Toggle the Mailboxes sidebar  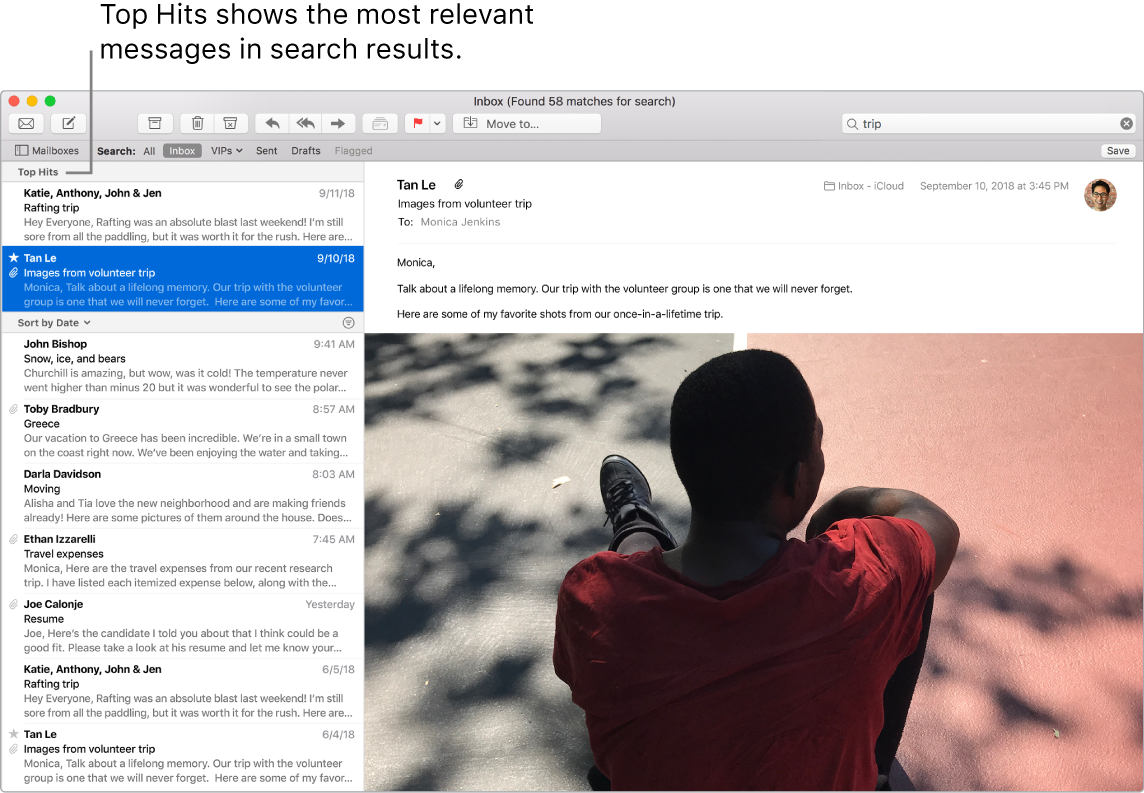(47, 150)
